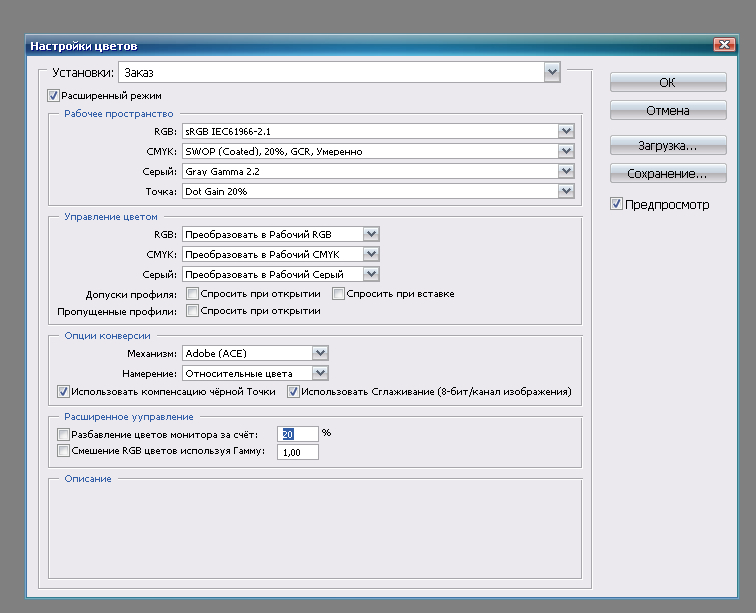Close the Настройки цветов dialog

point(724,45)
